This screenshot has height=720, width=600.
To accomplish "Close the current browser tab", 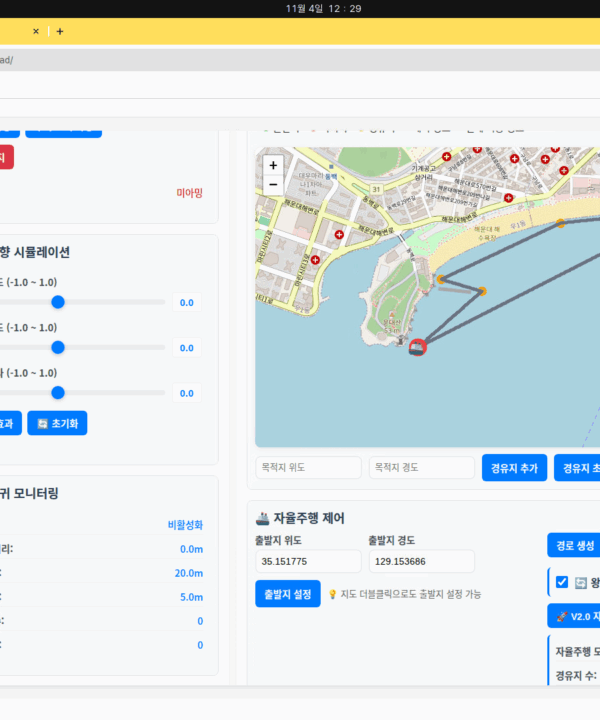I will (x=36, y=31).
